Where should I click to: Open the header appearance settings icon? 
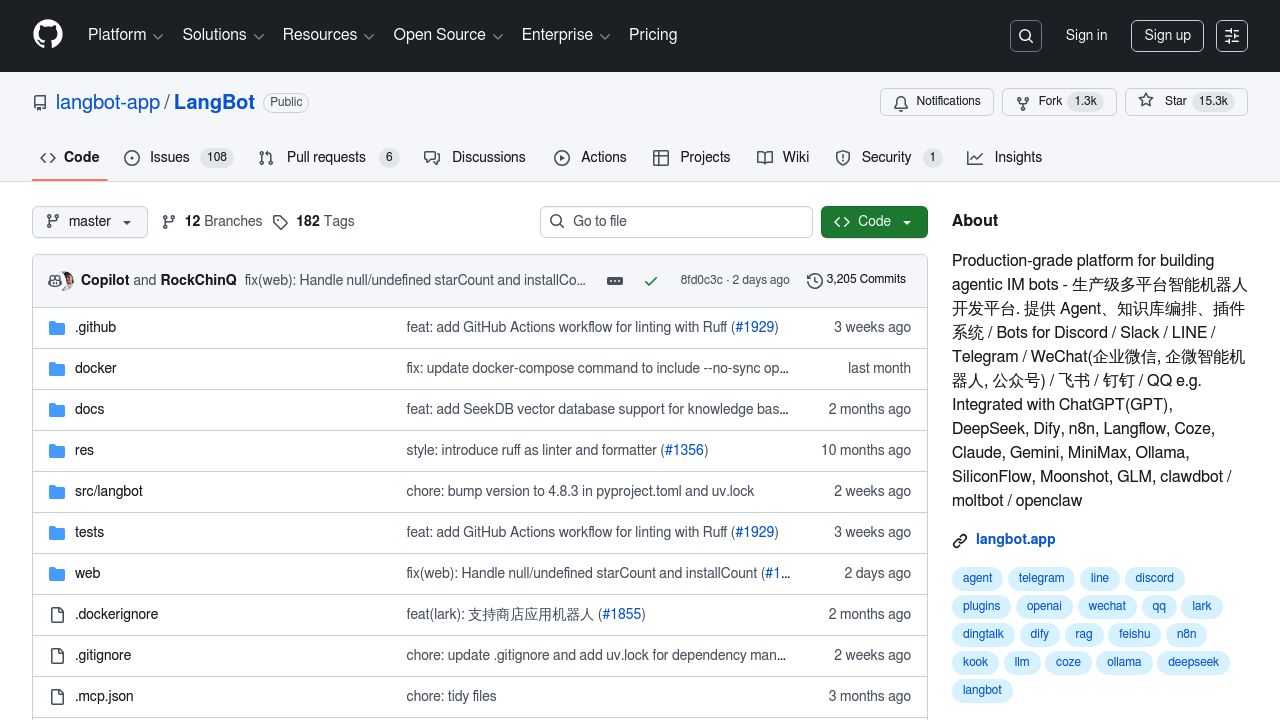coord(1232,36)
